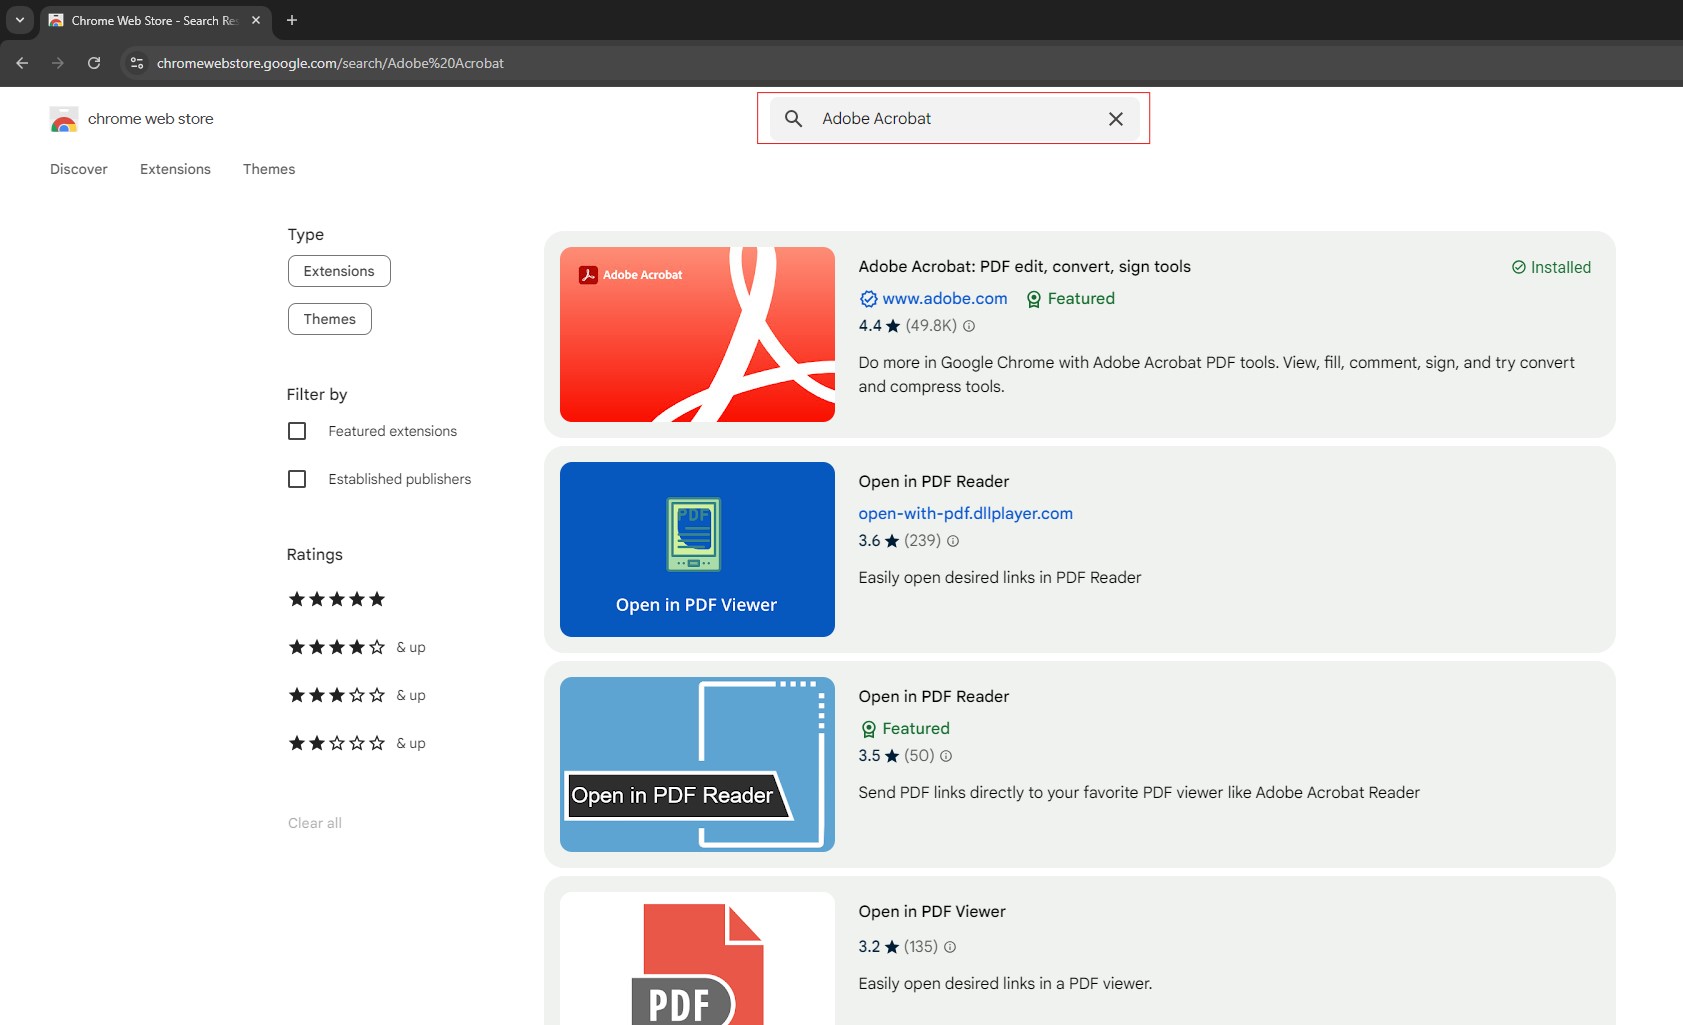Open the 'Open in PDF Viewer' blue thumbnail
This screenshot has width=1683, height=1025.
point(697,549)
